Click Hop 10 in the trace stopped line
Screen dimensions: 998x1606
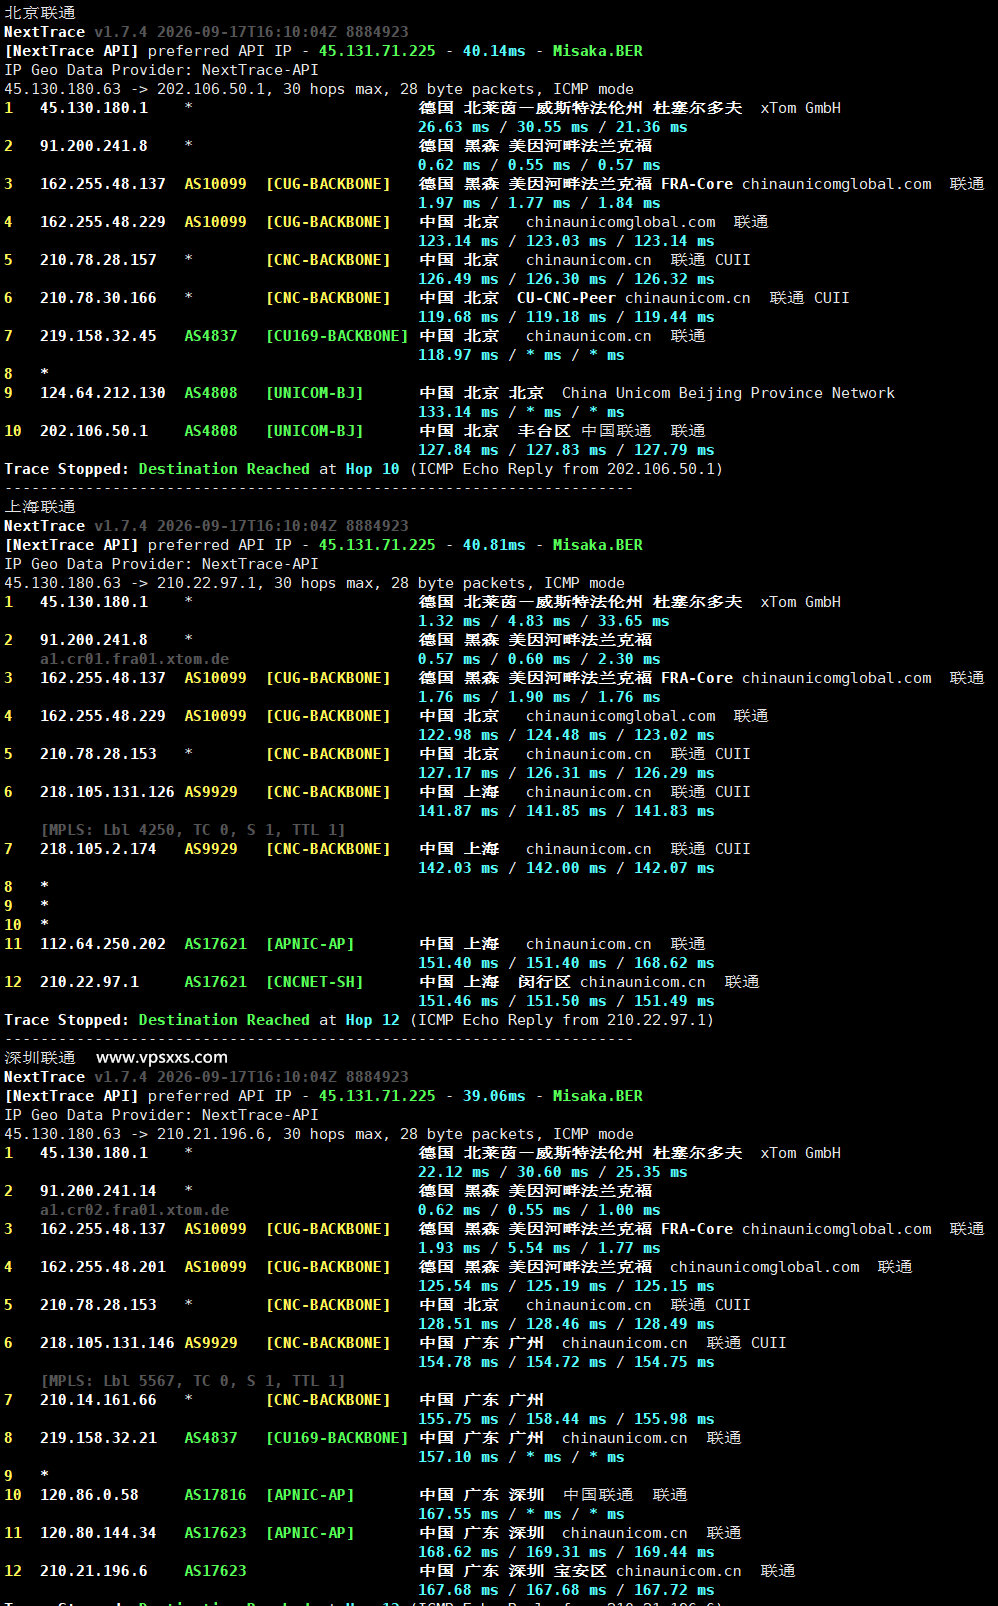pyautogui.click(x=372, y=469)
